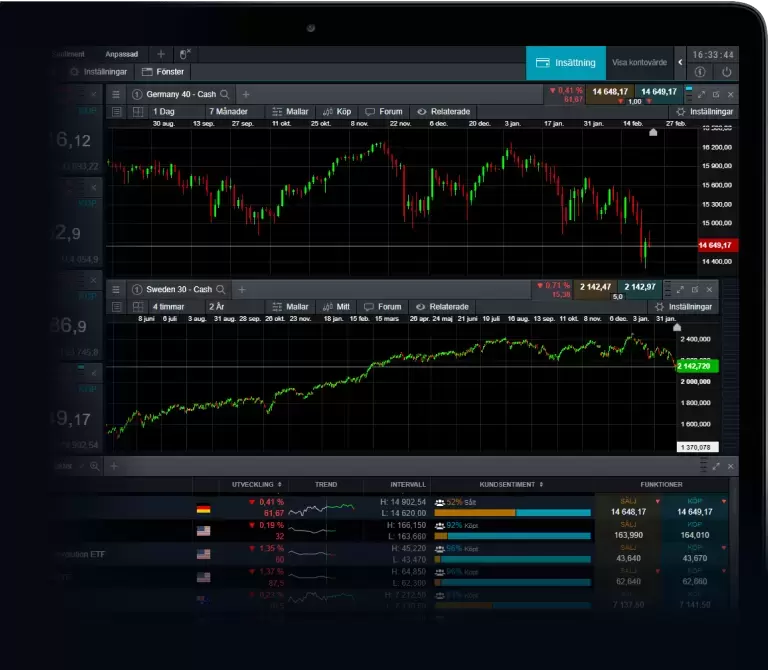Click Sweden 30 buy price 2 142,97
Screen dimensions: 768x670
(x=640, y=289)
